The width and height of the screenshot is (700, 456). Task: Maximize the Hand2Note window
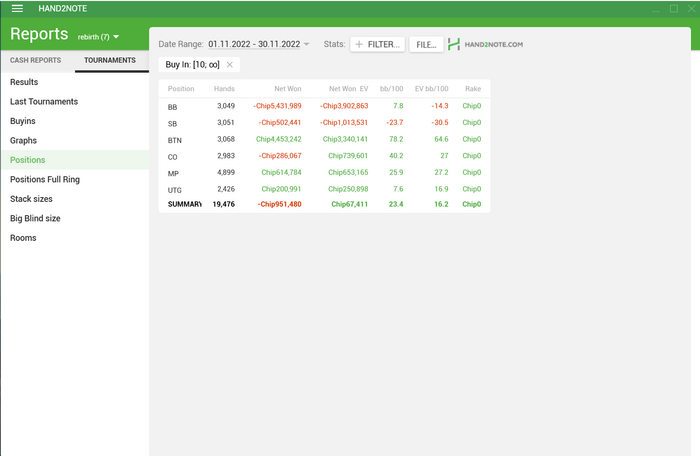click(674, 8)
